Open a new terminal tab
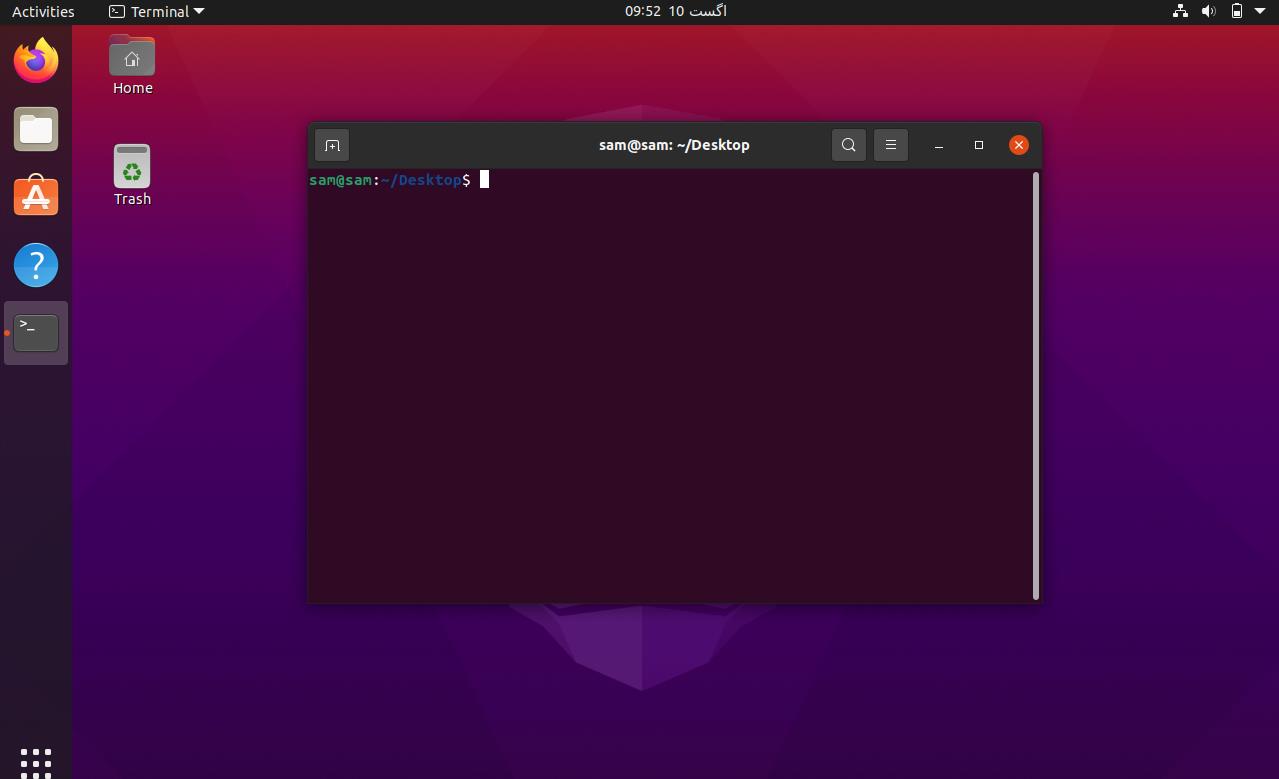Screen dimensions: 1279x779 pyautogui.click(x=332, y=144)
